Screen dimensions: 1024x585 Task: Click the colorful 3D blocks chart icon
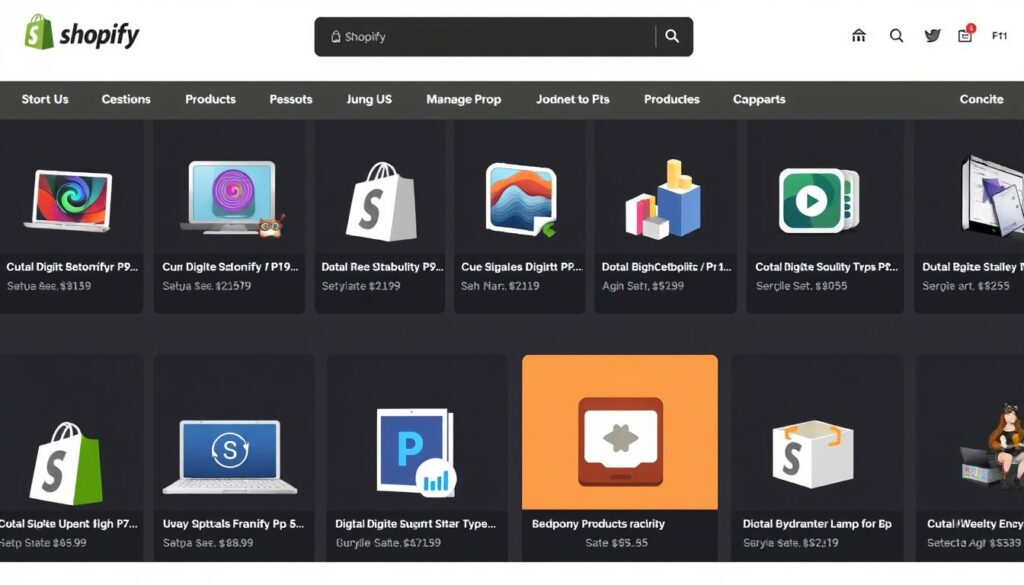[x=664, y=199]
